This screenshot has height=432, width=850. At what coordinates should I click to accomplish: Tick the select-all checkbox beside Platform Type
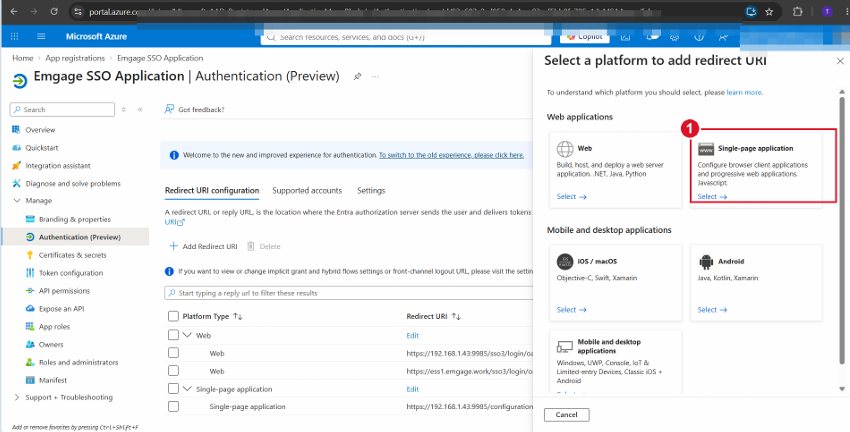[x=173, y=316]
